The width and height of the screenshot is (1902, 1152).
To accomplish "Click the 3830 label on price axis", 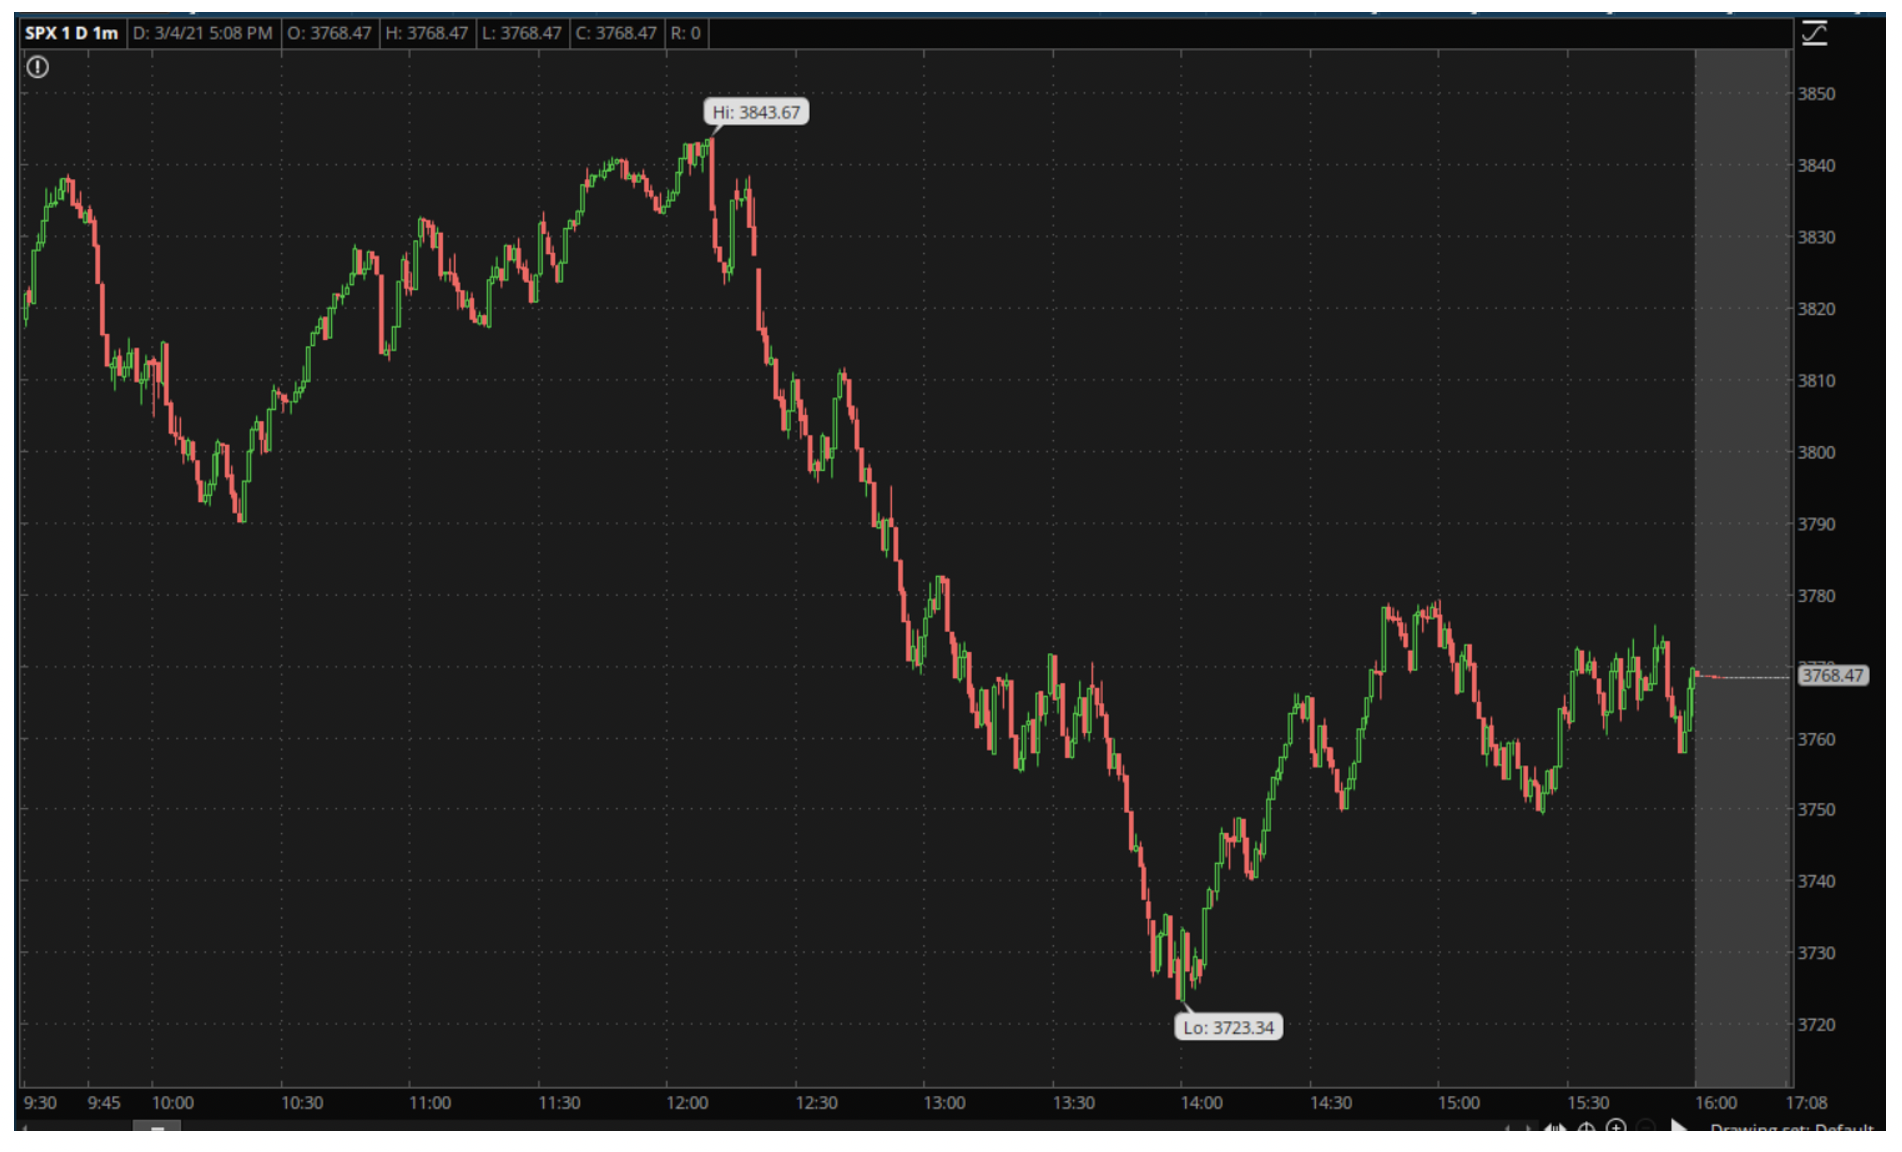I will click(1817, 237).
